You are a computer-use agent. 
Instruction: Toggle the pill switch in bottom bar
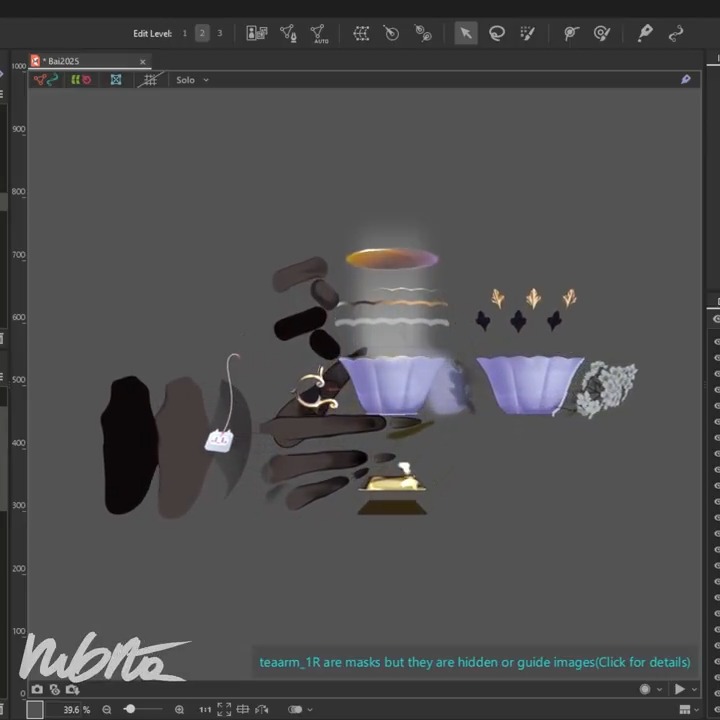click(x=295, y=709)
